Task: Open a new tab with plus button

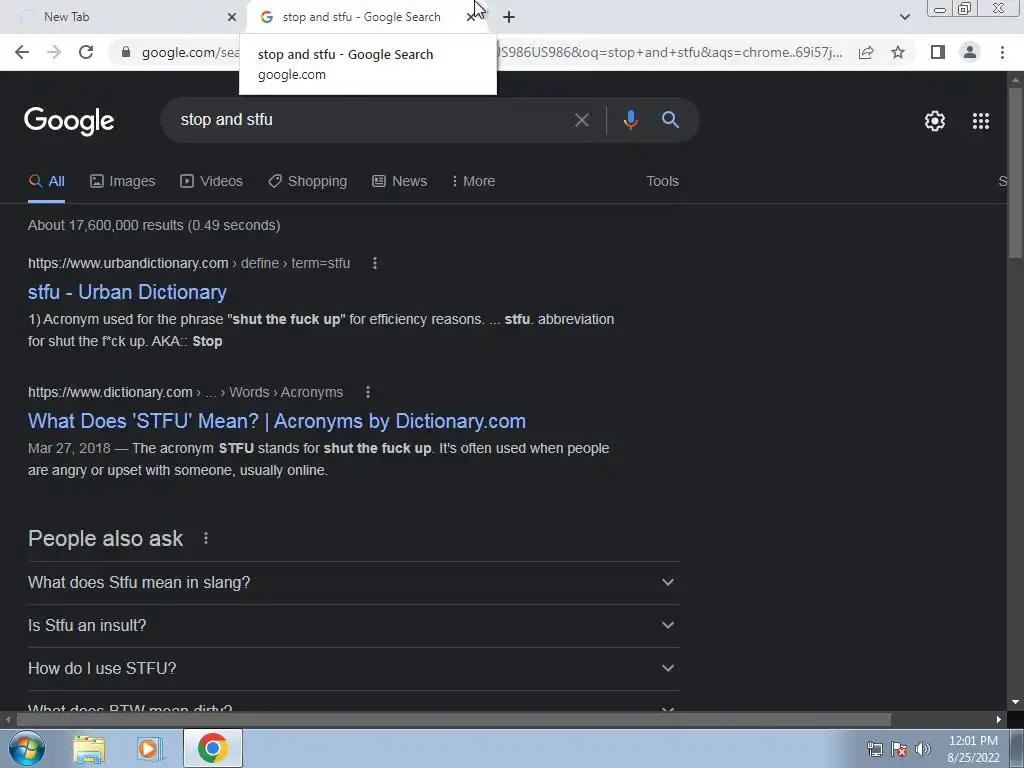Action: click(x=509, y=17)
